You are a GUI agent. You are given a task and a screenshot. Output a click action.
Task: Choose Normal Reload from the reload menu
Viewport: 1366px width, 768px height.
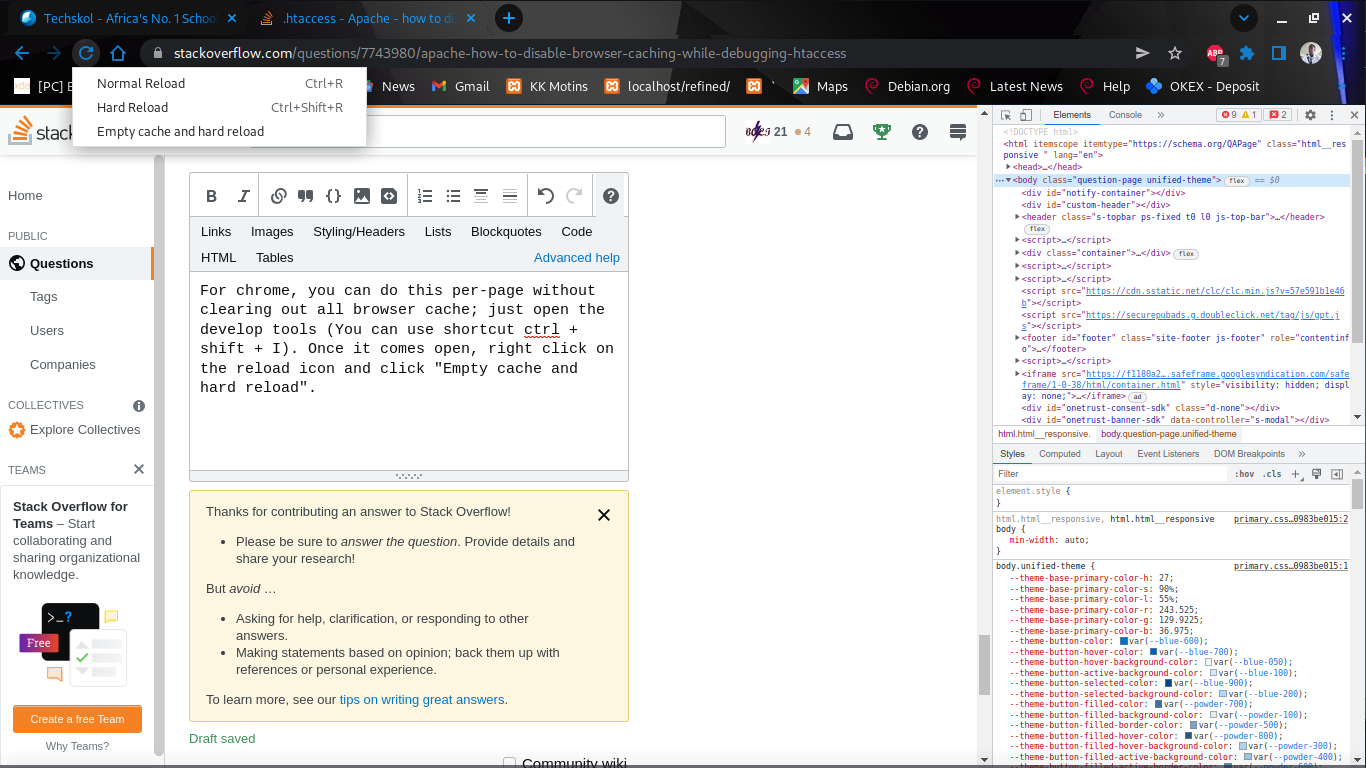click(220, 83)
